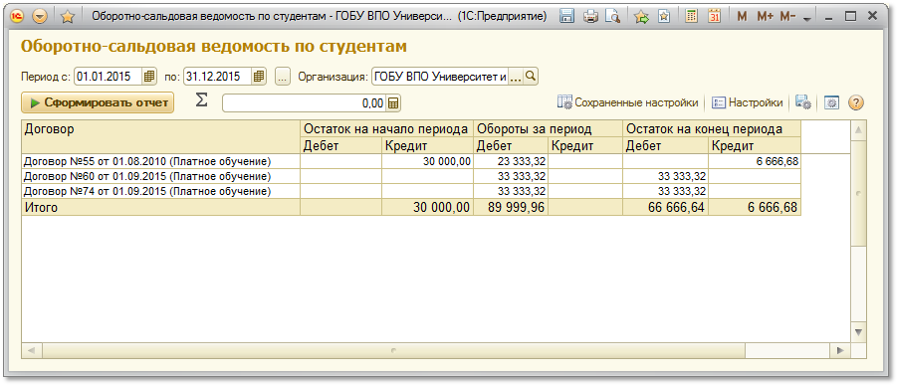899x387 pixels.
Task: Click the vertical scrollbar down arrow
Action: 858,332
